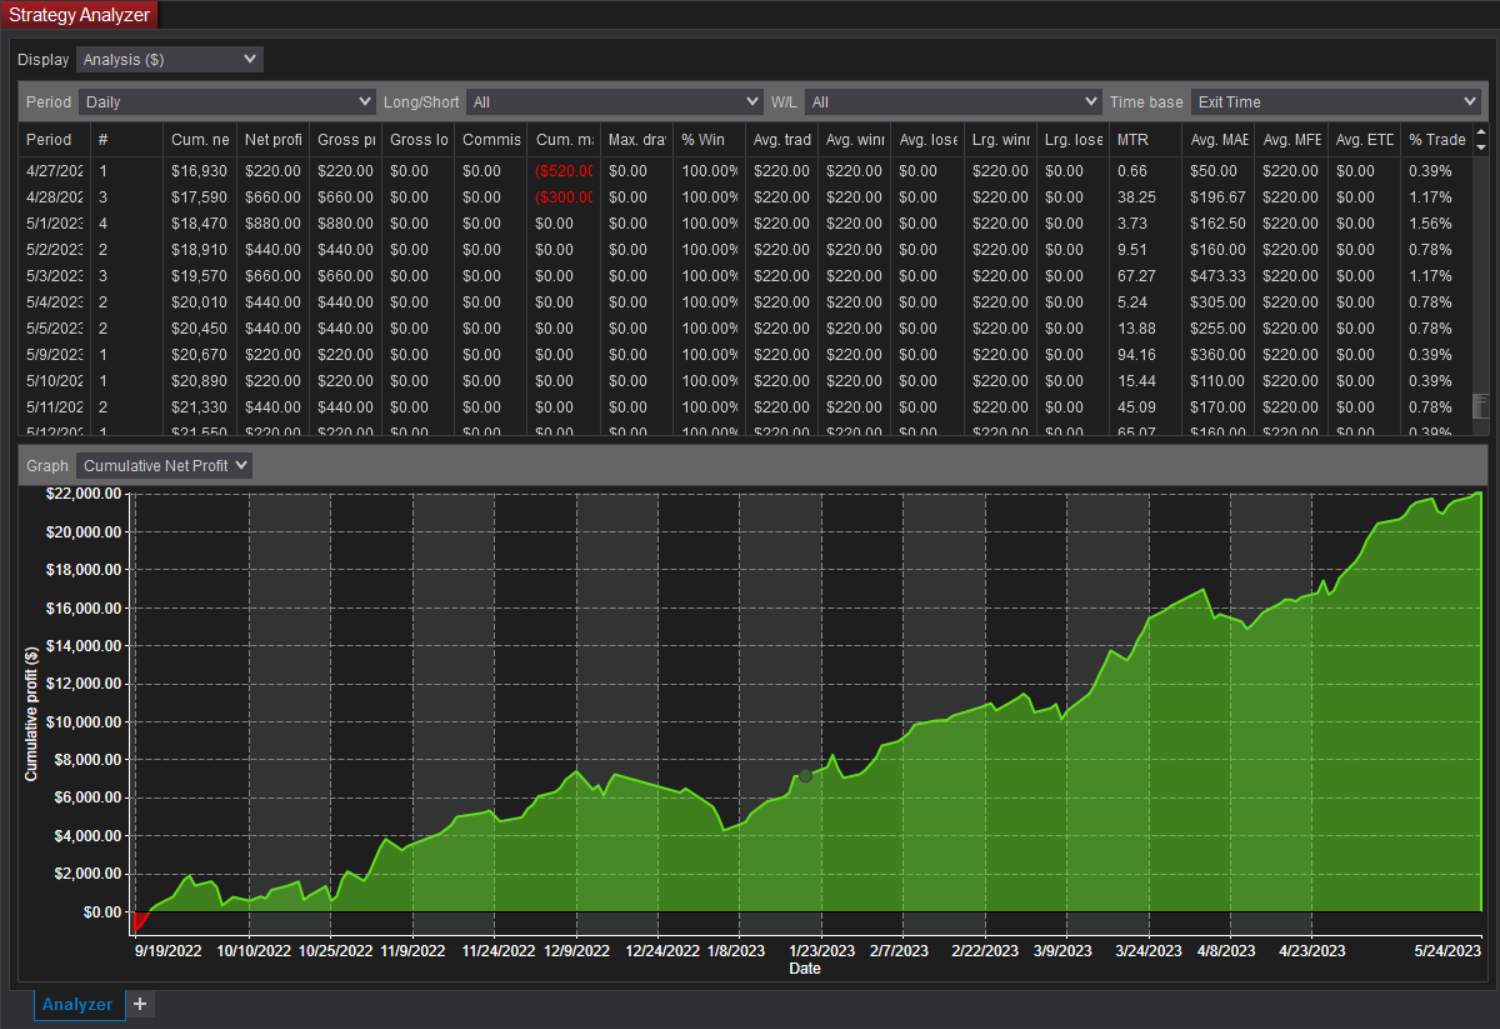Viewport: 1500px width, 1029px height.
Task: Select the Strategy Analyzer title tab
Action: 79,14
